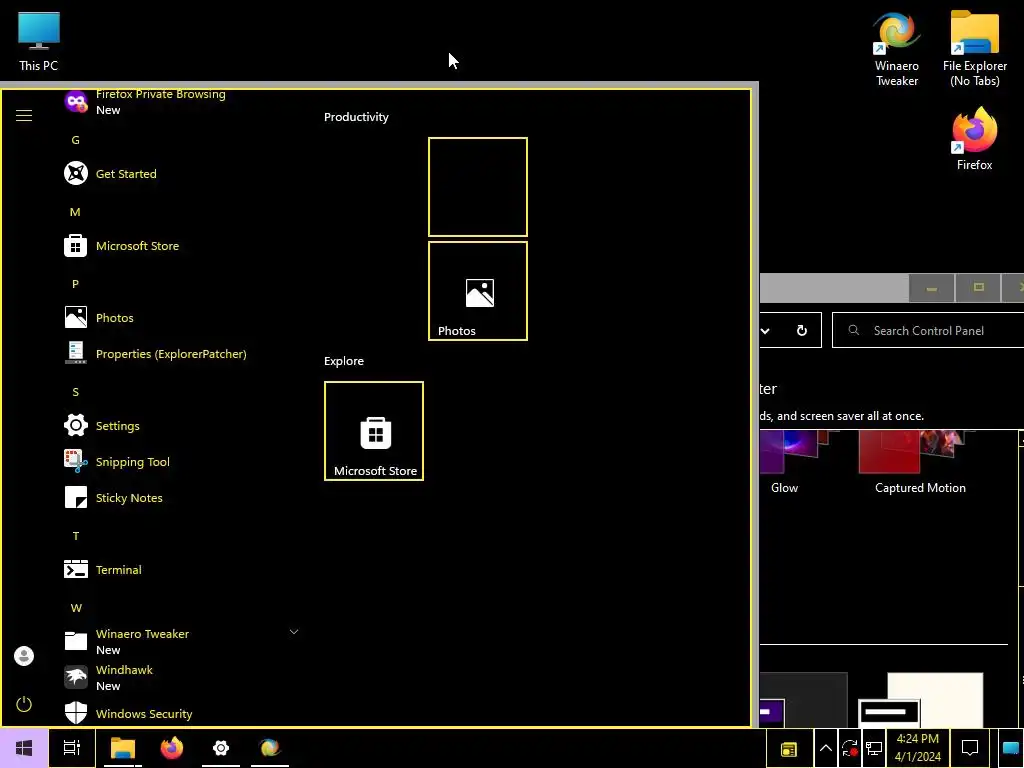Open the yellow tray app icon
The image size is (1024, 768).
coord(789,749)
